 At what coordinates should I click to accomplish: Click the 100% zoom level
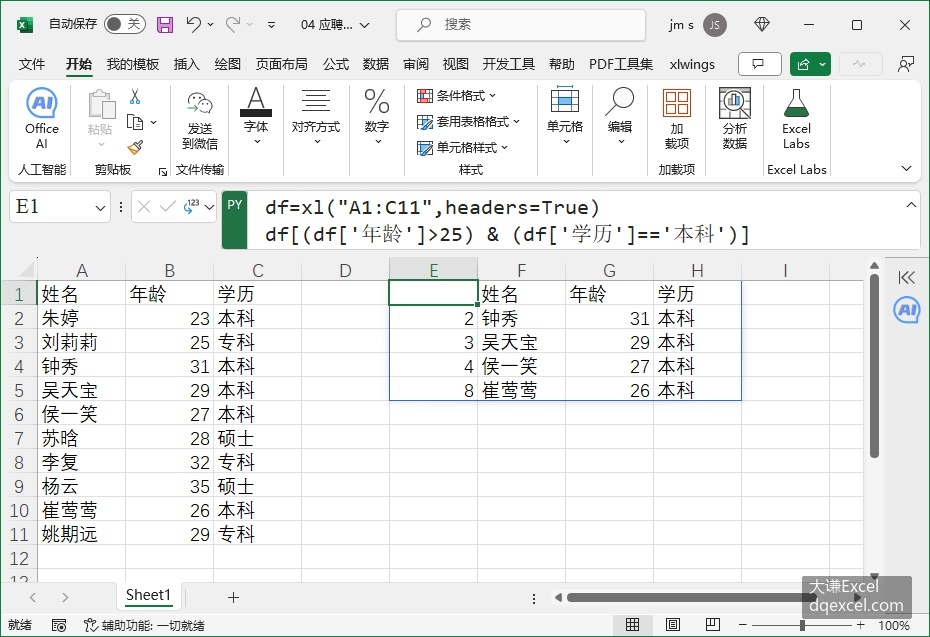(893, 625)
